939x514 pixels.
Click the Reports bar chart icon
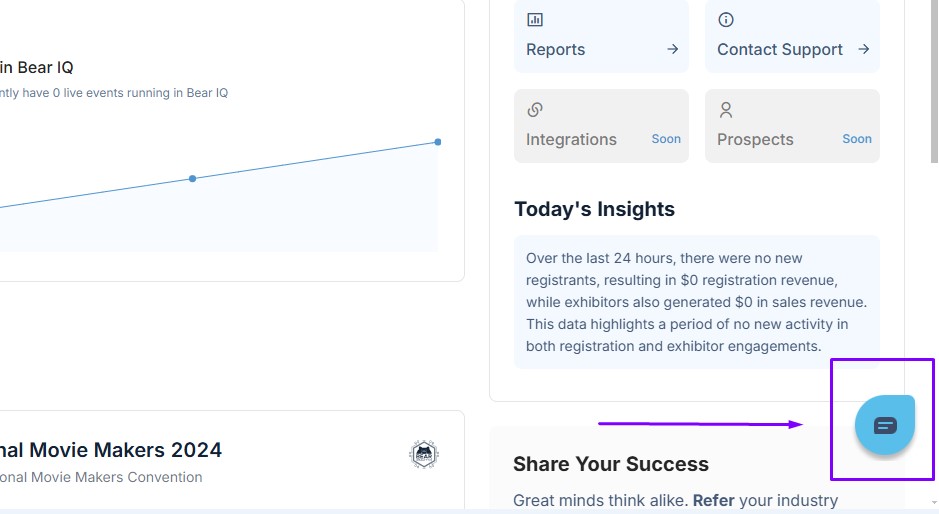(x=535, y=20)
